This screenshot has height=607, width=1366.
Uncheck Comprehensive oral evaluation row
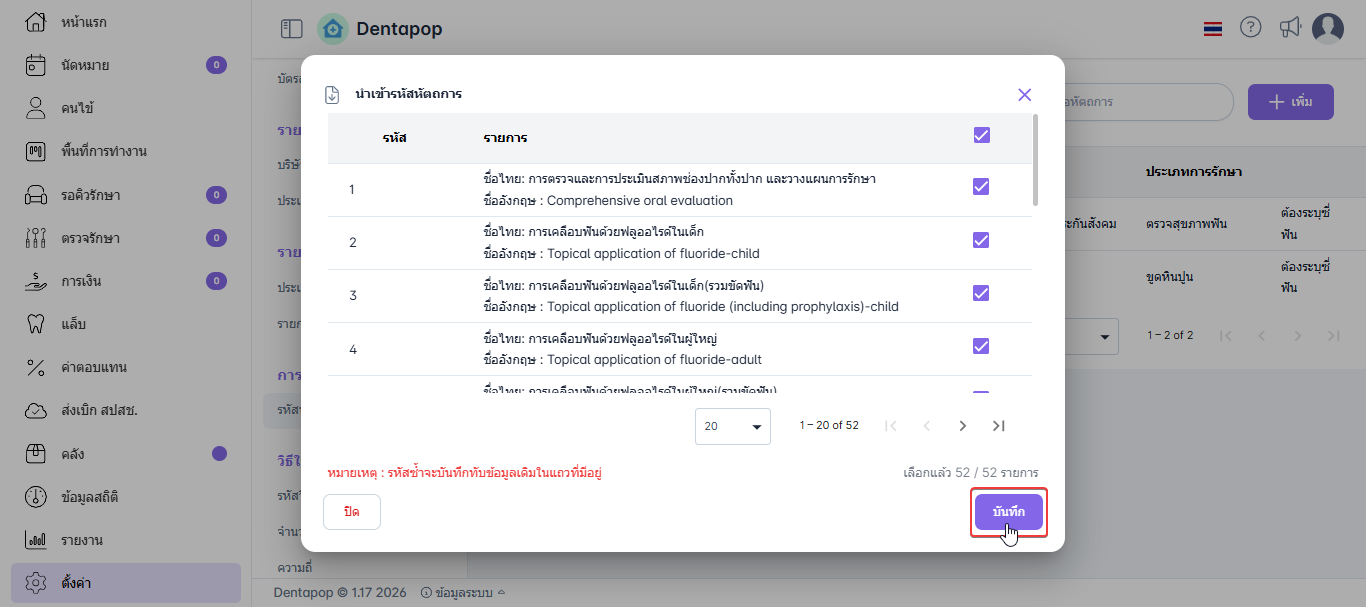coord(981,187)
